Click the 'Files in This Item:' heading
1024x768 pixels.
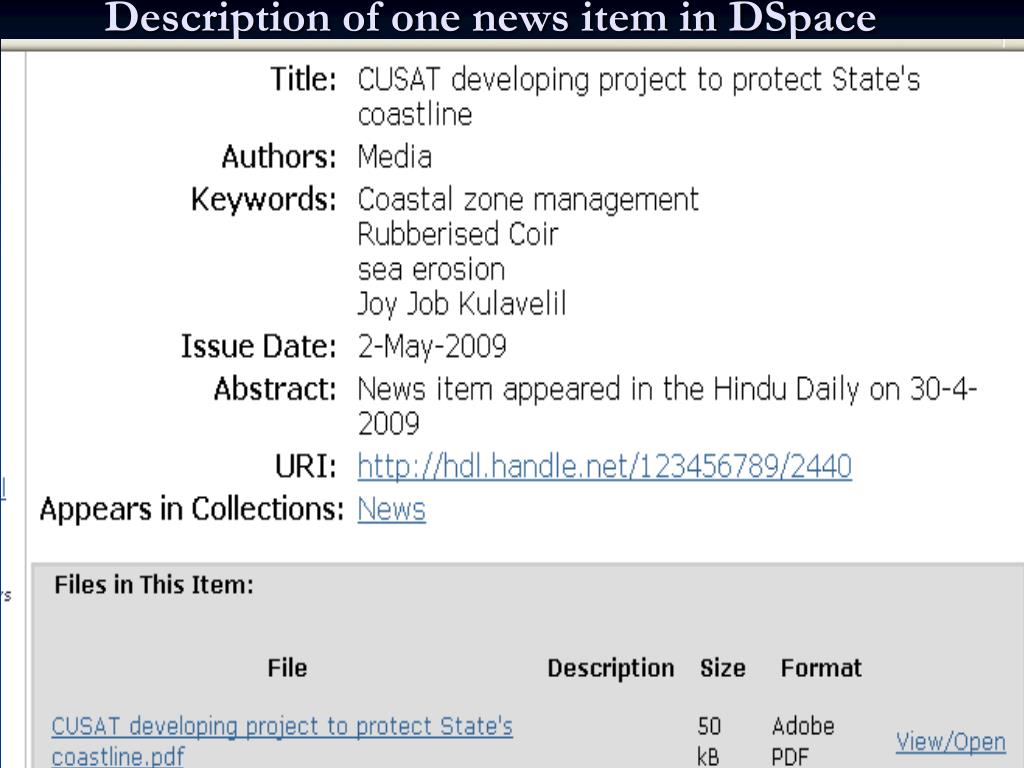153,584
